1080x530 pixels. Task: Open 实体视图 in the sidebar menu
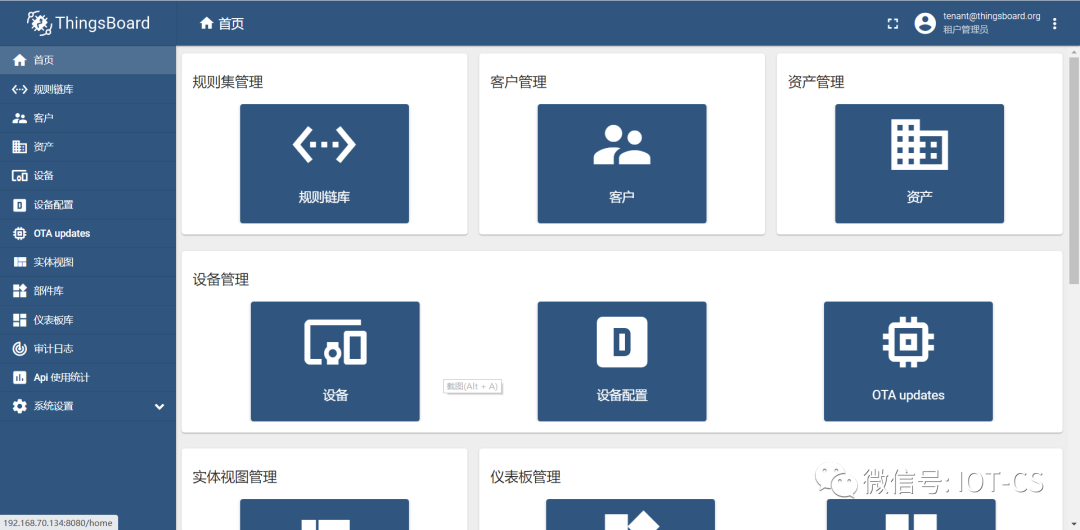pos(88,263)
